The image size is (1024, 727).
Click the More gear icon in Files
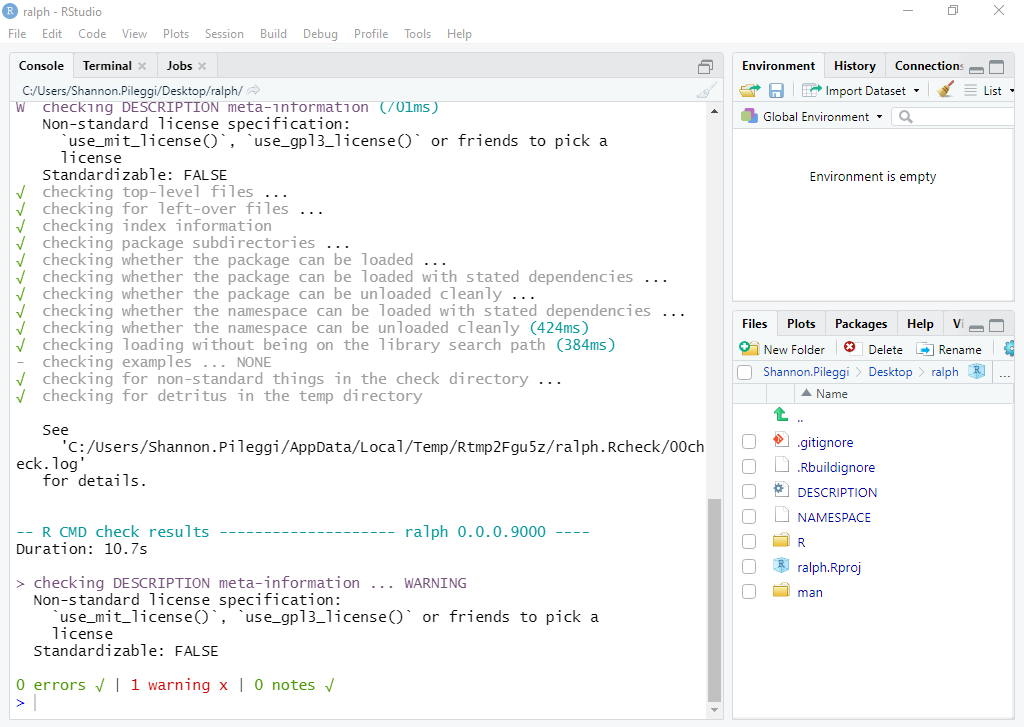[1010, 349]
